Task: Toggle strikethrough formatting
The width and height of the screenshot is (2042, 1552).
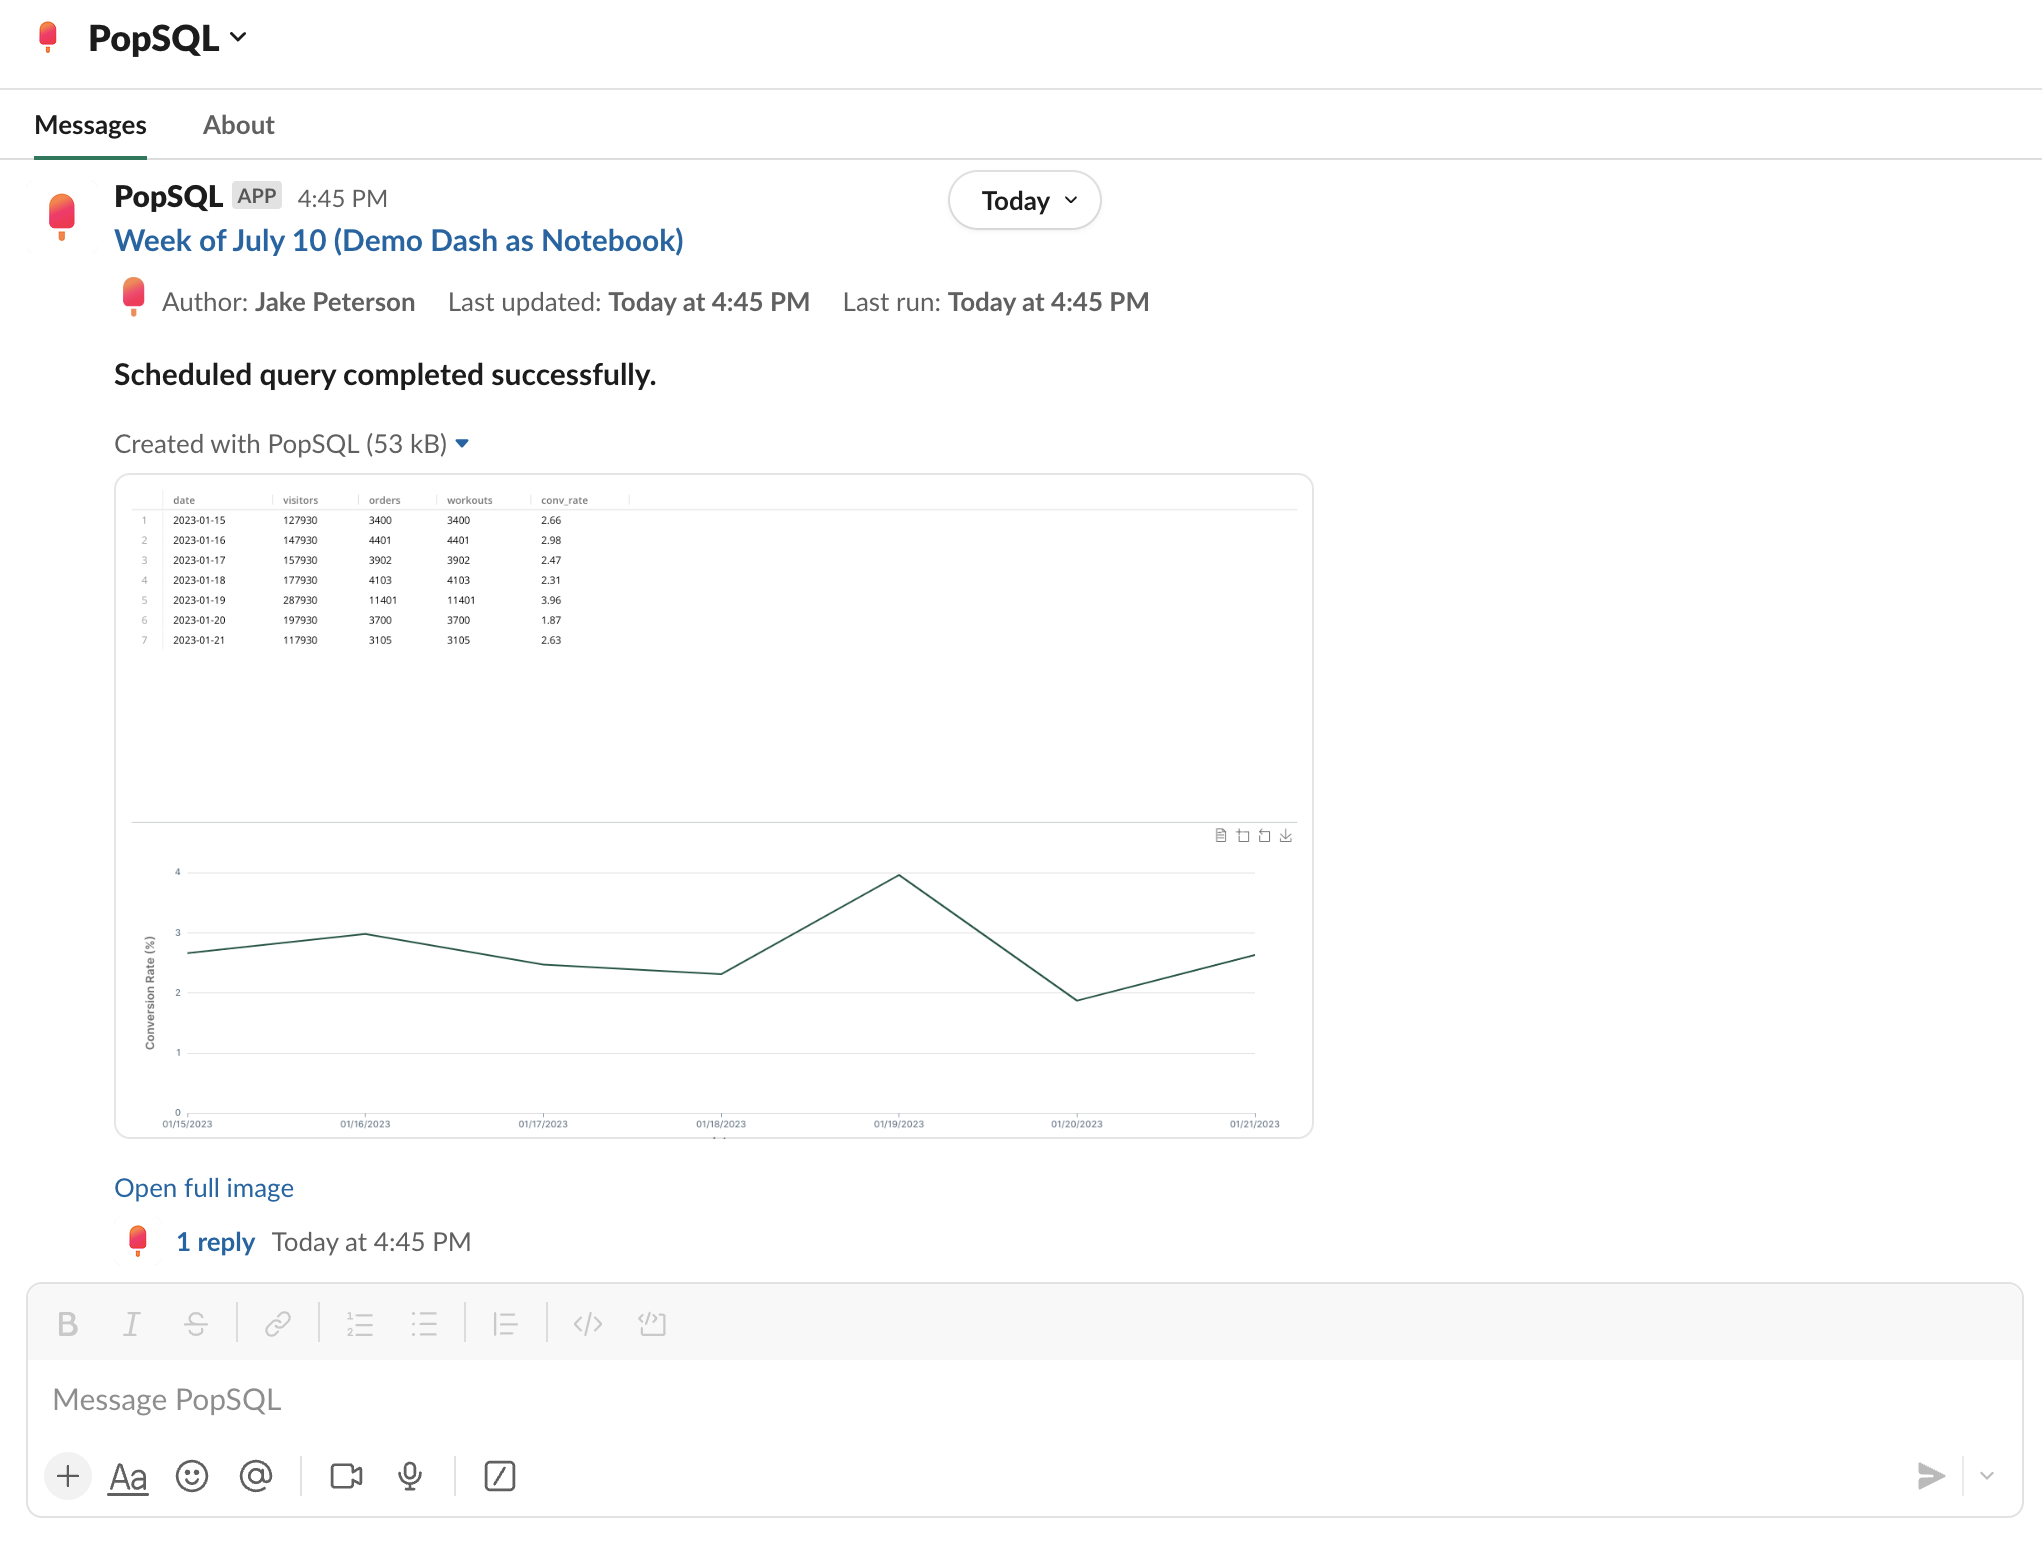Action: pyautogui.click(x=196, y=1324)
